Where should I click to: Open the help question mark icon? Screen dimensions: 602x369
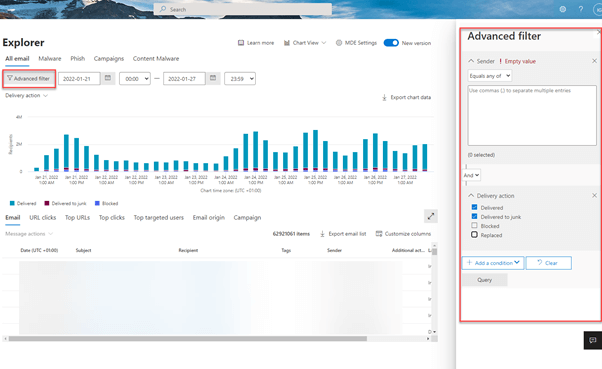tap(581, 9)
